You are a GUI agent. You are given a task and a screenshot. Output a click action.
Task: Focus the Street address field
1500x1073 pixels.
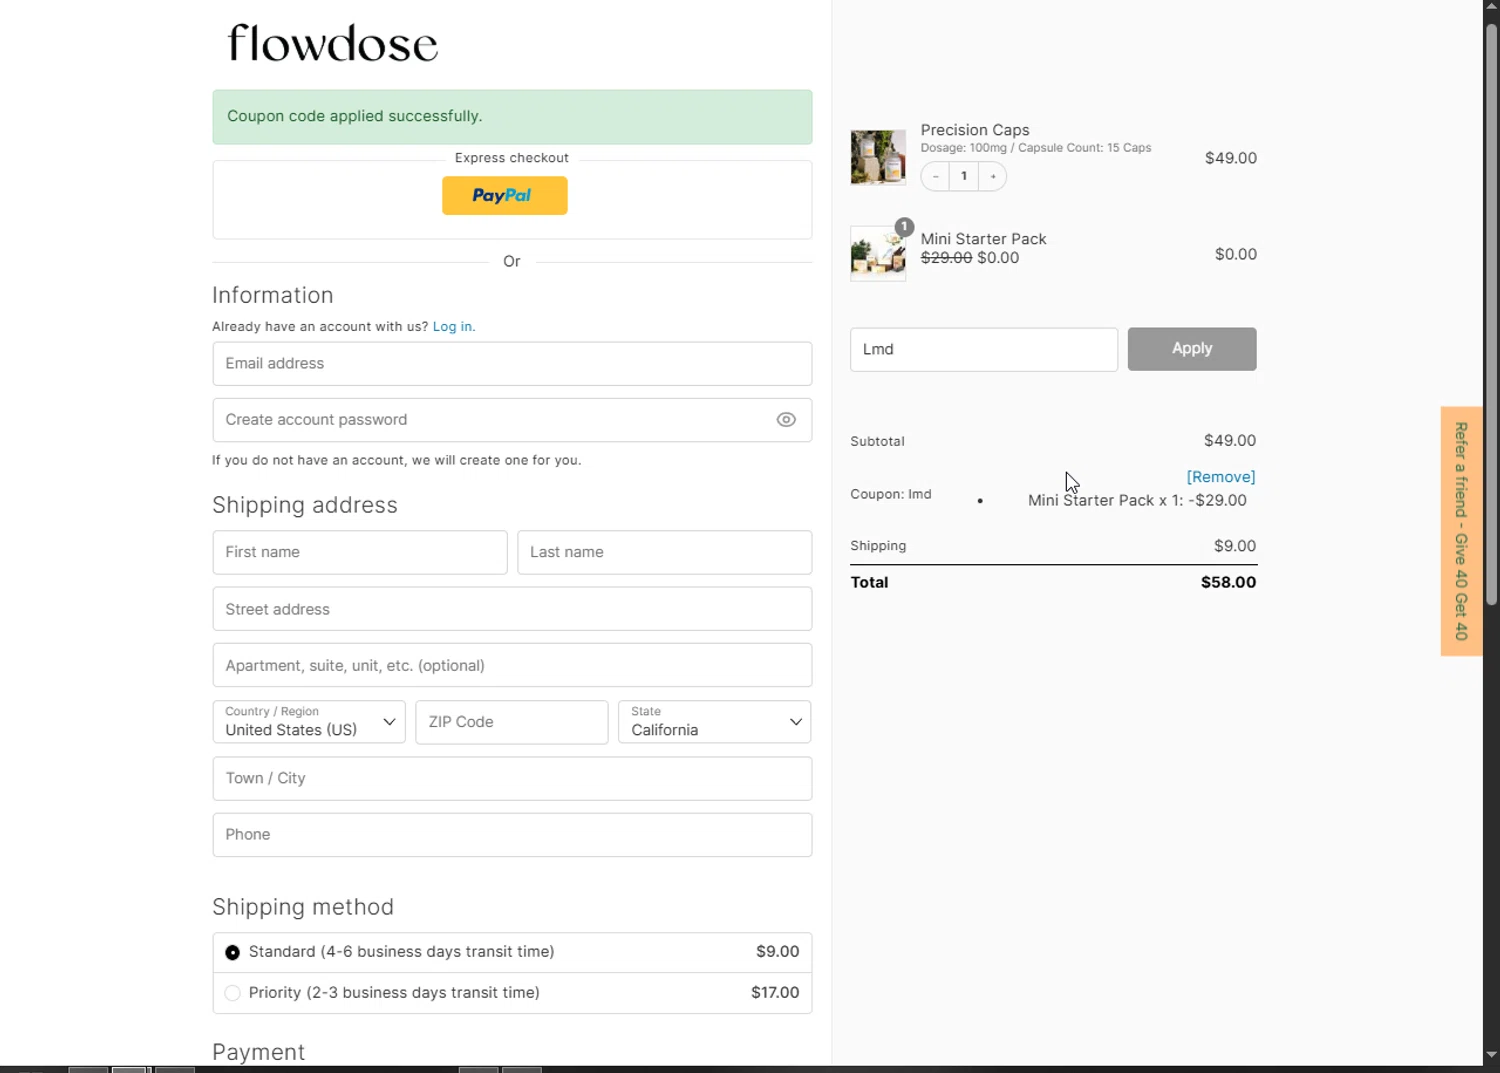[512, 609]
